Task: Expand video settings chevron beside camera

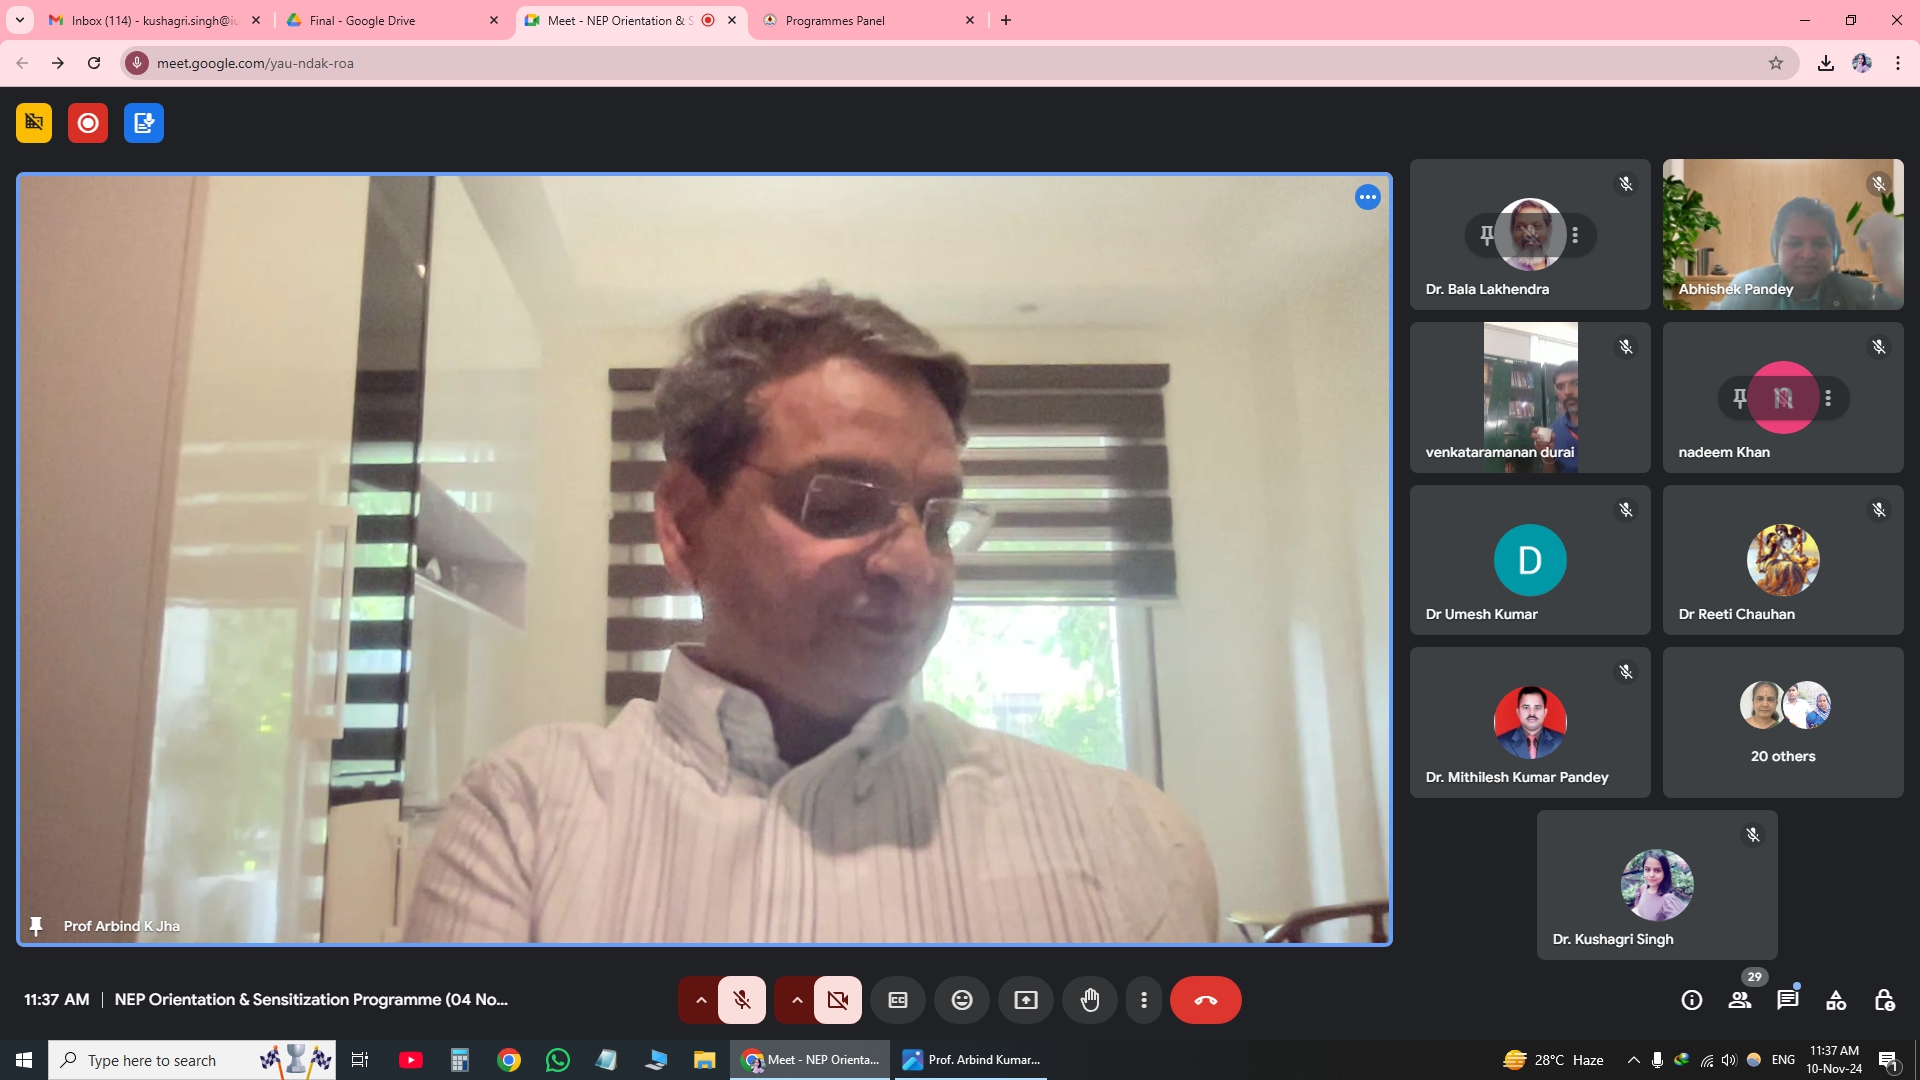Action: tap(797, 1000)
